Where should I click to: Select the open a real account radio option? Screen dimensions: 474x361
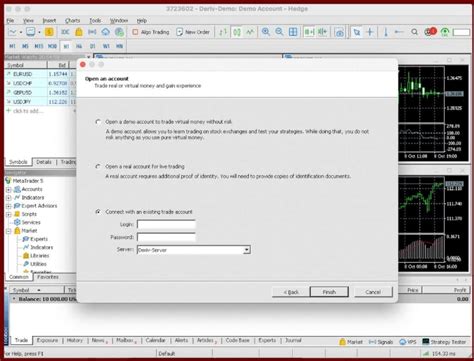[98, 166]
